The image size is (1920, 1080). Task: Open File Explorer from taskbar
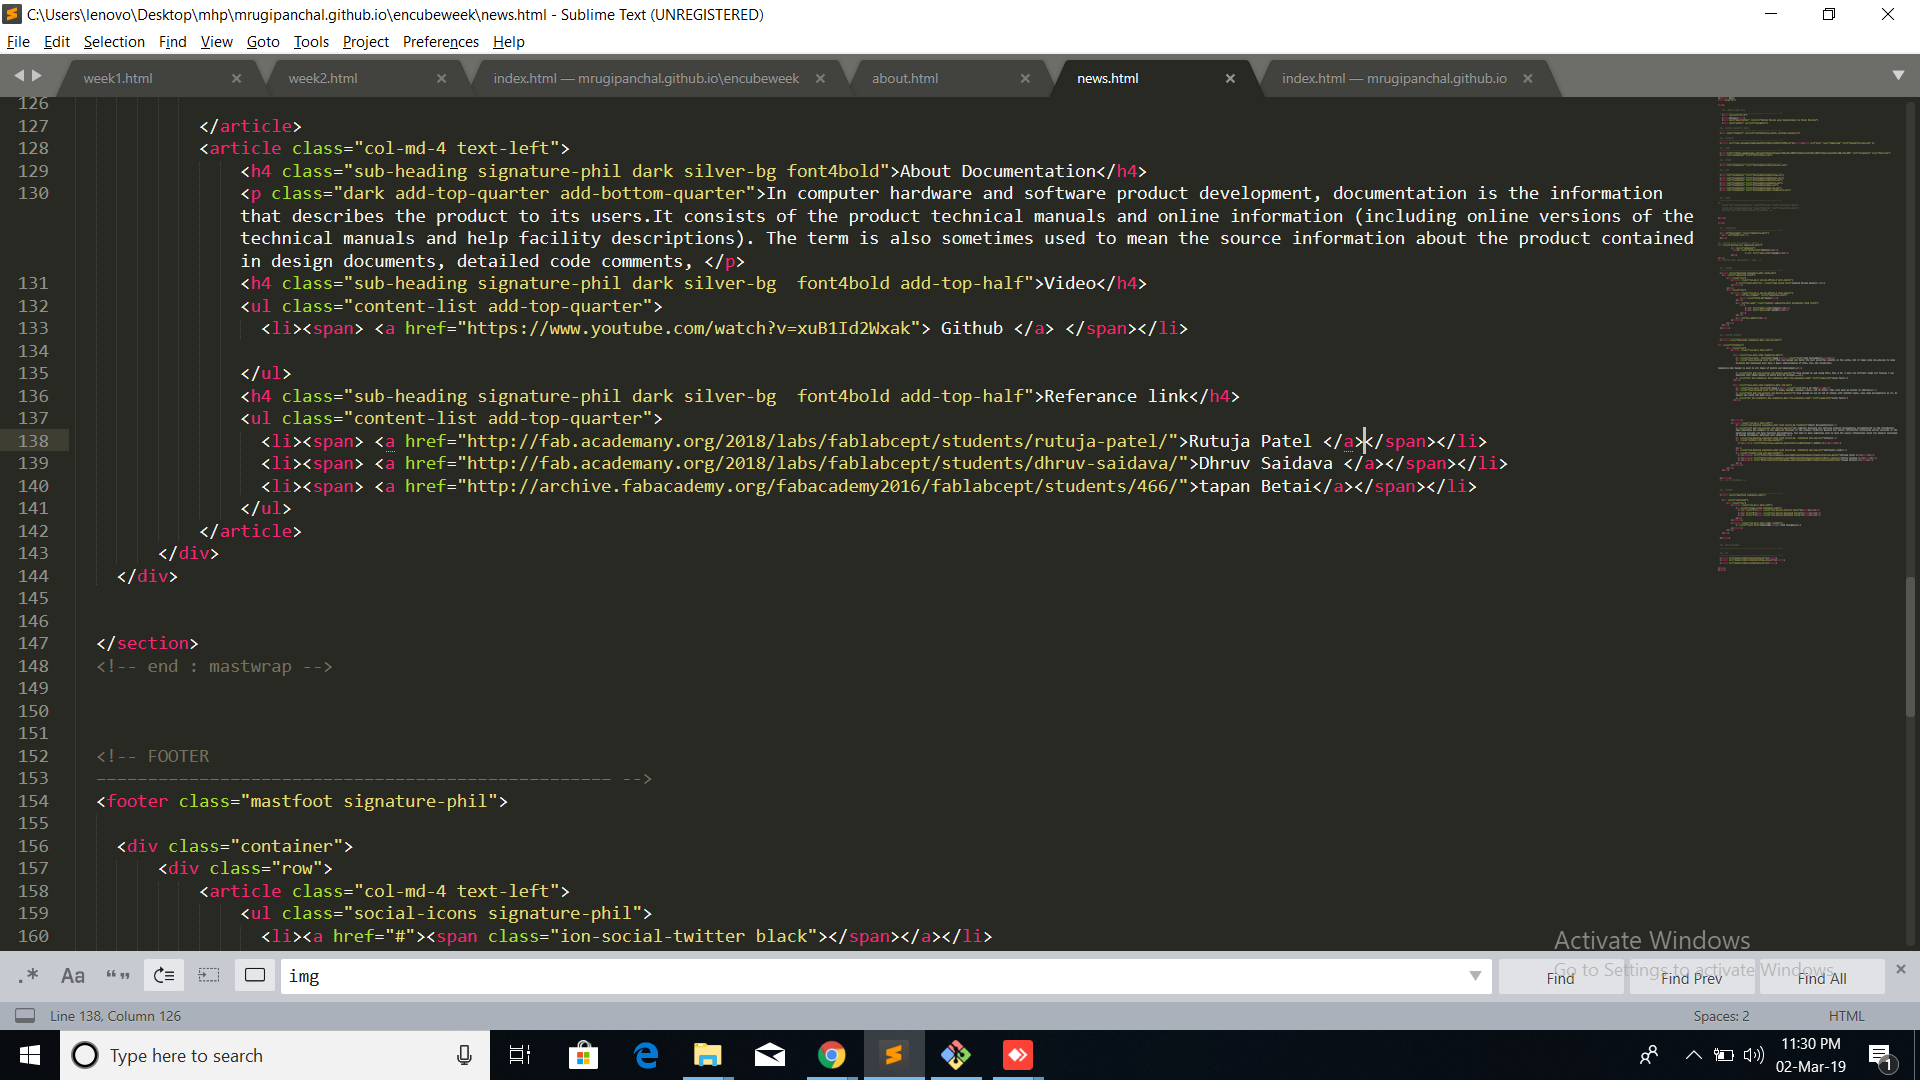tap(708, 1055)
